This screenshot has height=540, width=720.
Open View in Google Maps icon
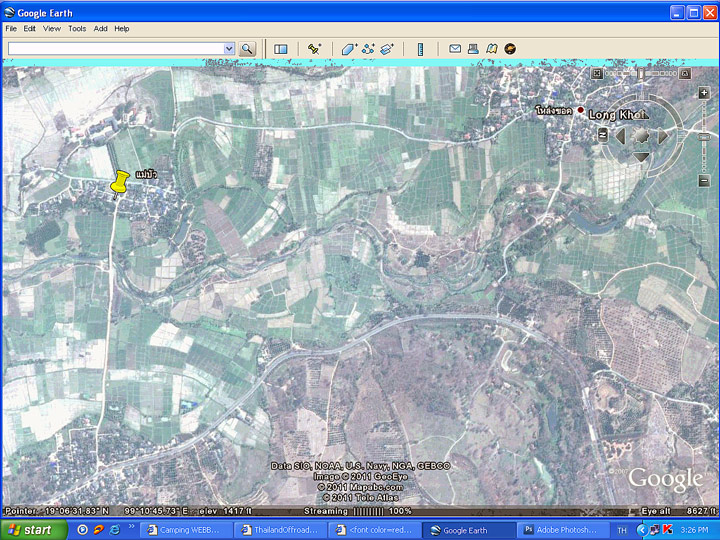[491, 48]
